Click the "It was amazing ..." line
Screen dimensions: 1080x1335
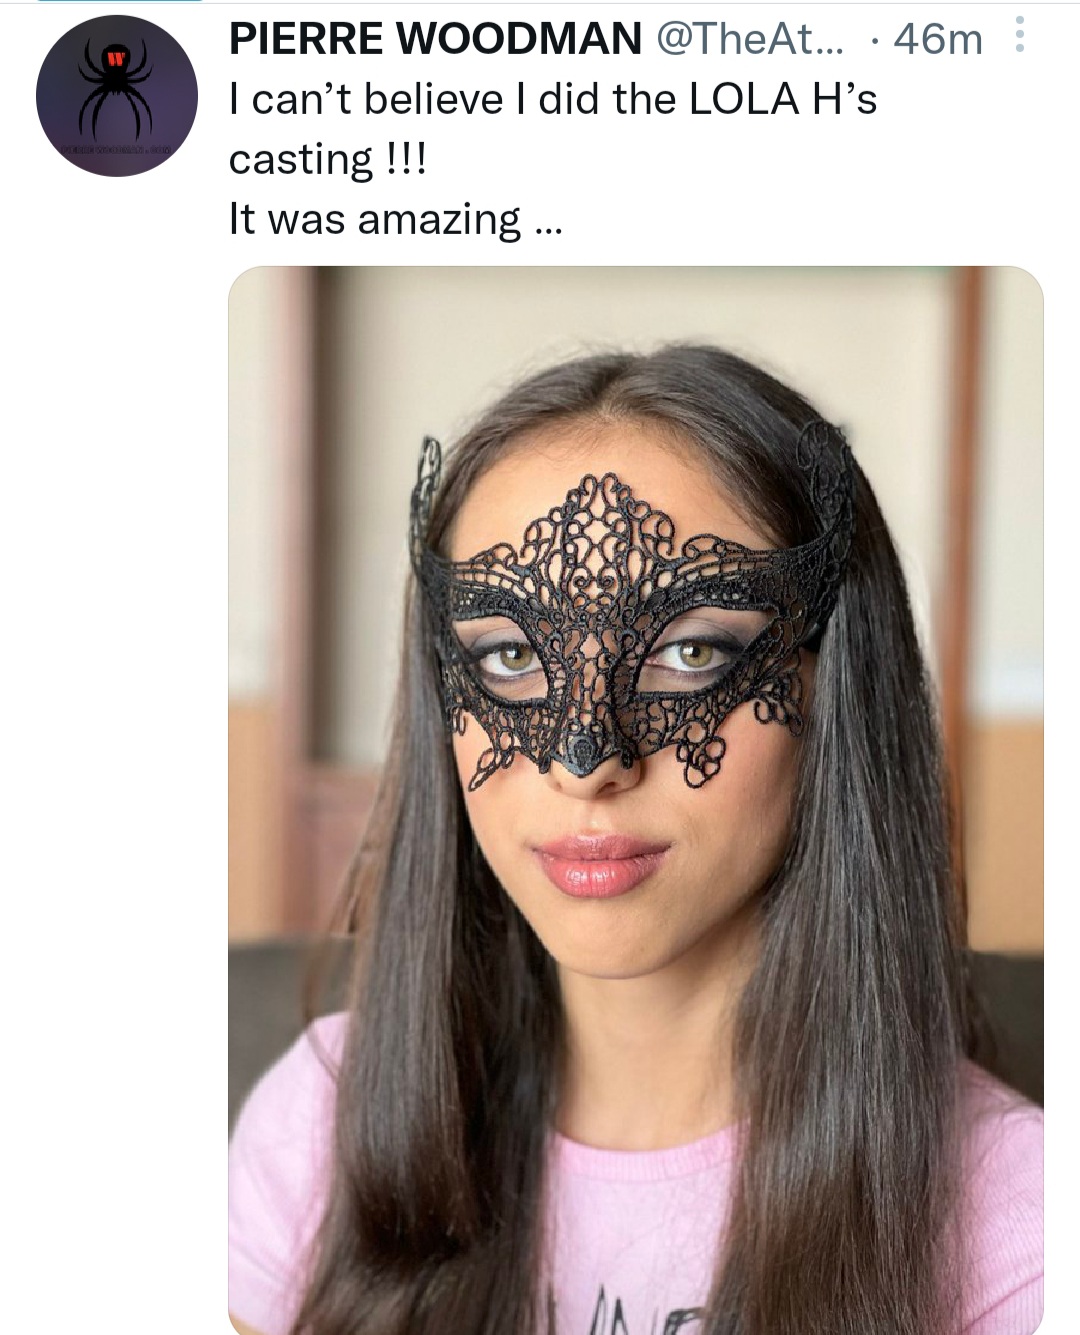click(x=396, y=219)
